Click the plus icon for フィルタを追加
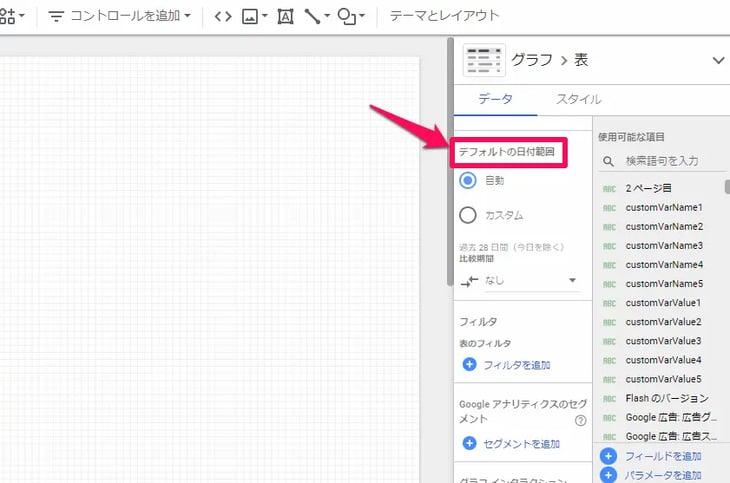The width and height of the screenshot is (730, 483). 469,365
